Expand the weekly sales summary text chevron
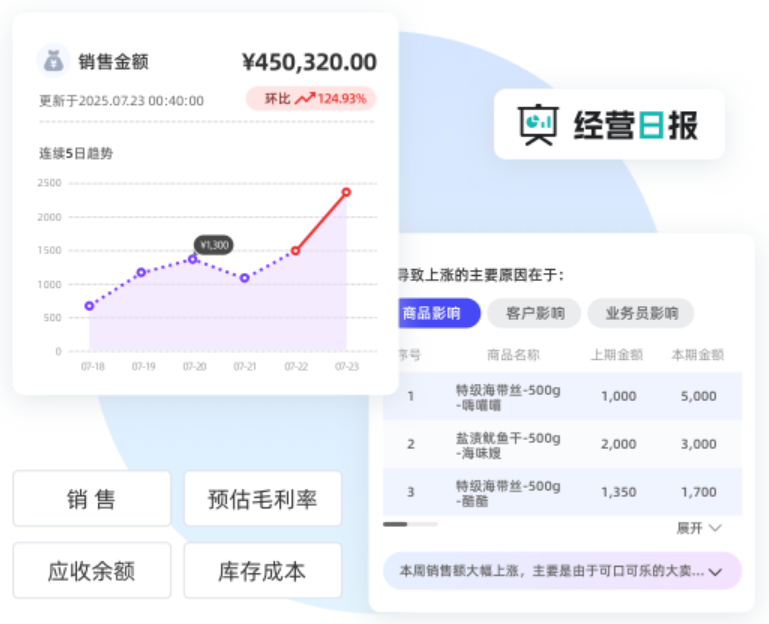Viewport: 769px width, 624px height. (x=715, y=572)
